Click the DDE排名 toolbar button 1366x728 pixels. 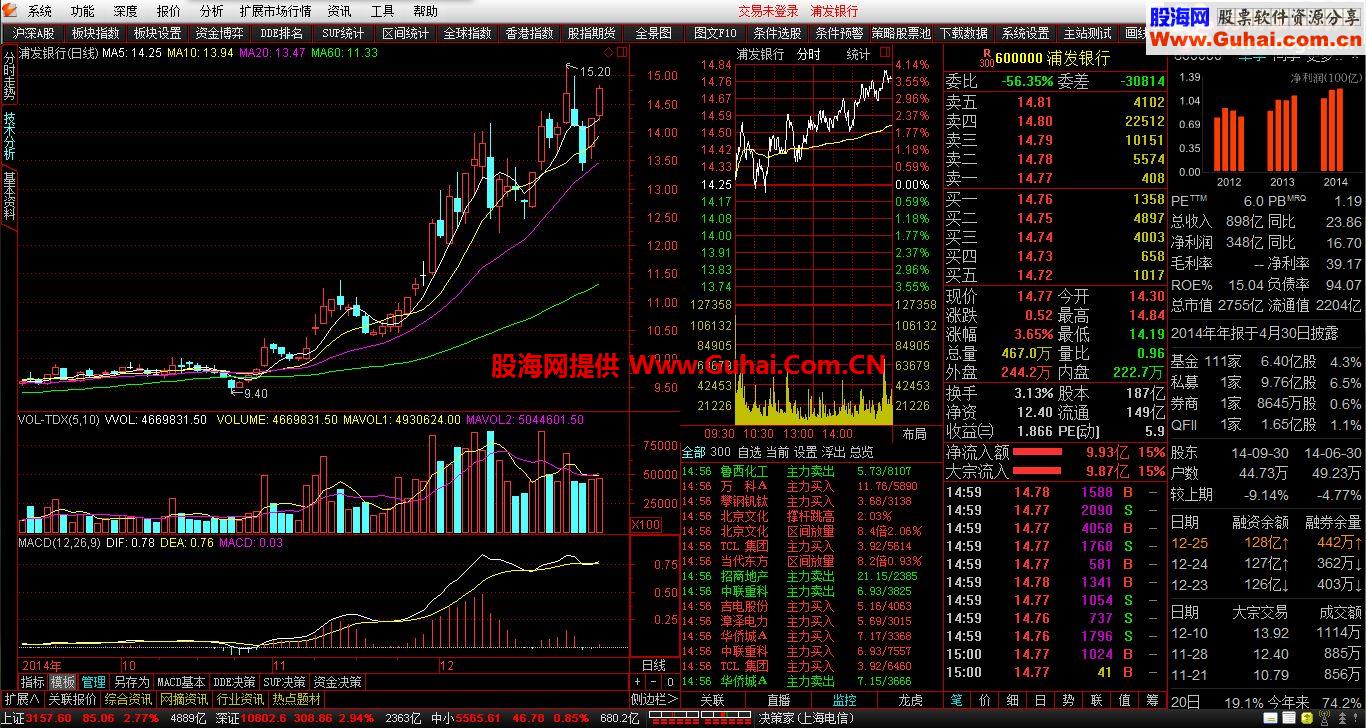point(281,33)
